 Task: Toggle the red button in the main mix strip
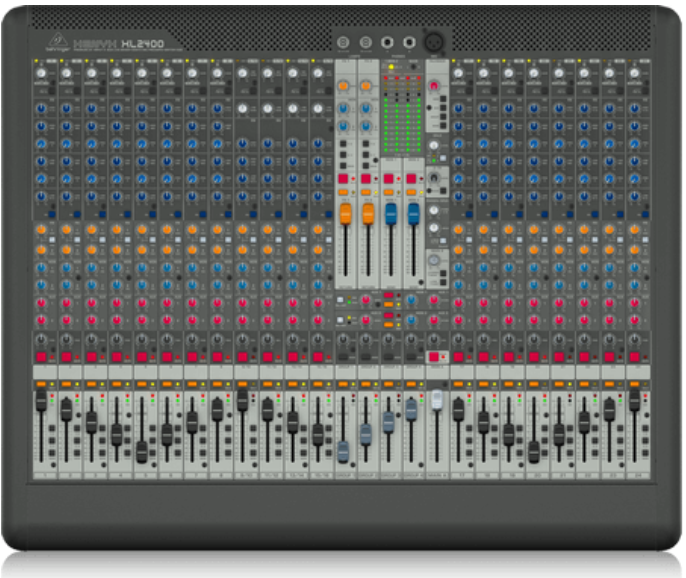click(x=435, y=356)
